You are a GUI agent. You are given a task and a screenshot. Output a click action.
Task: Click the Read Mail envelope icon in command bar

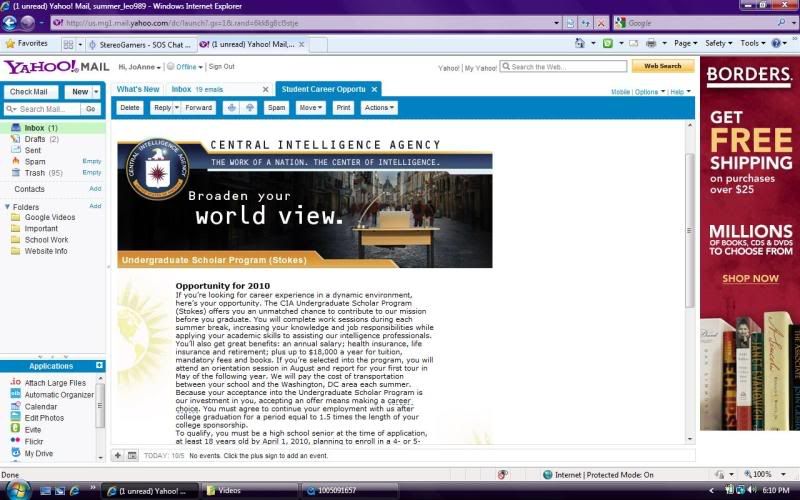(634, 43)
